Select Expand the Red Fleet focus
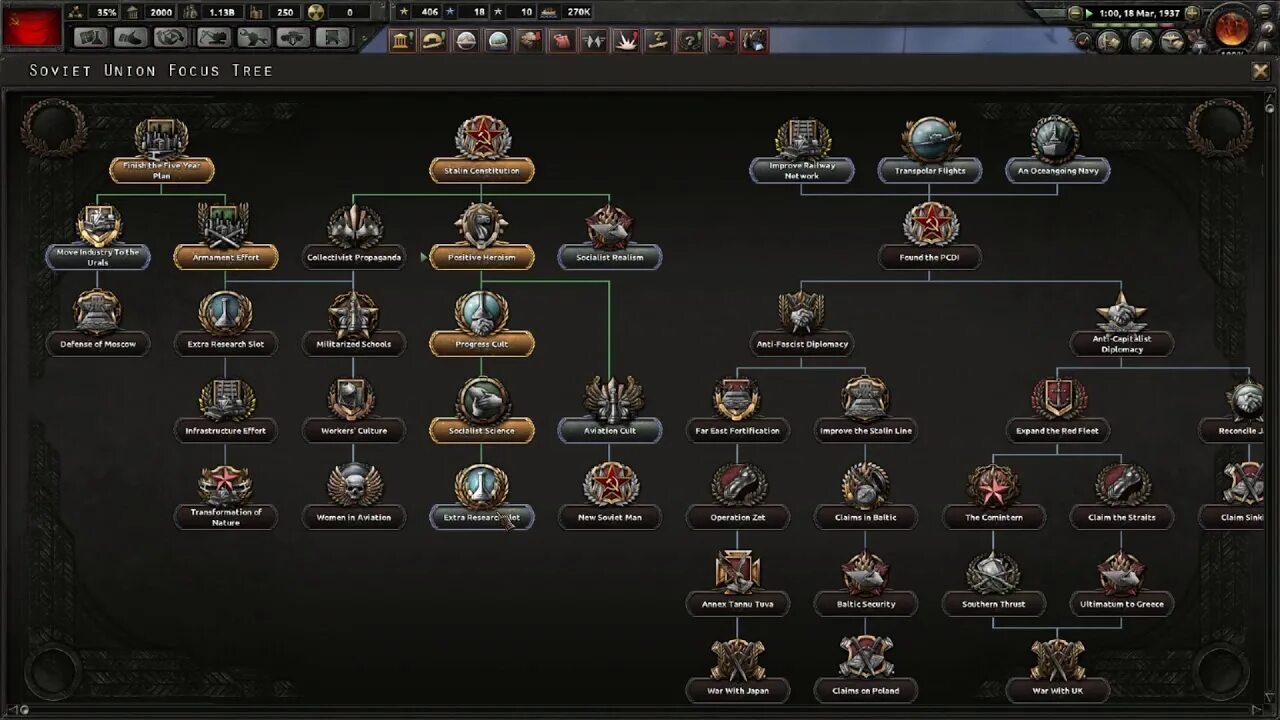 coord(1058,412)
